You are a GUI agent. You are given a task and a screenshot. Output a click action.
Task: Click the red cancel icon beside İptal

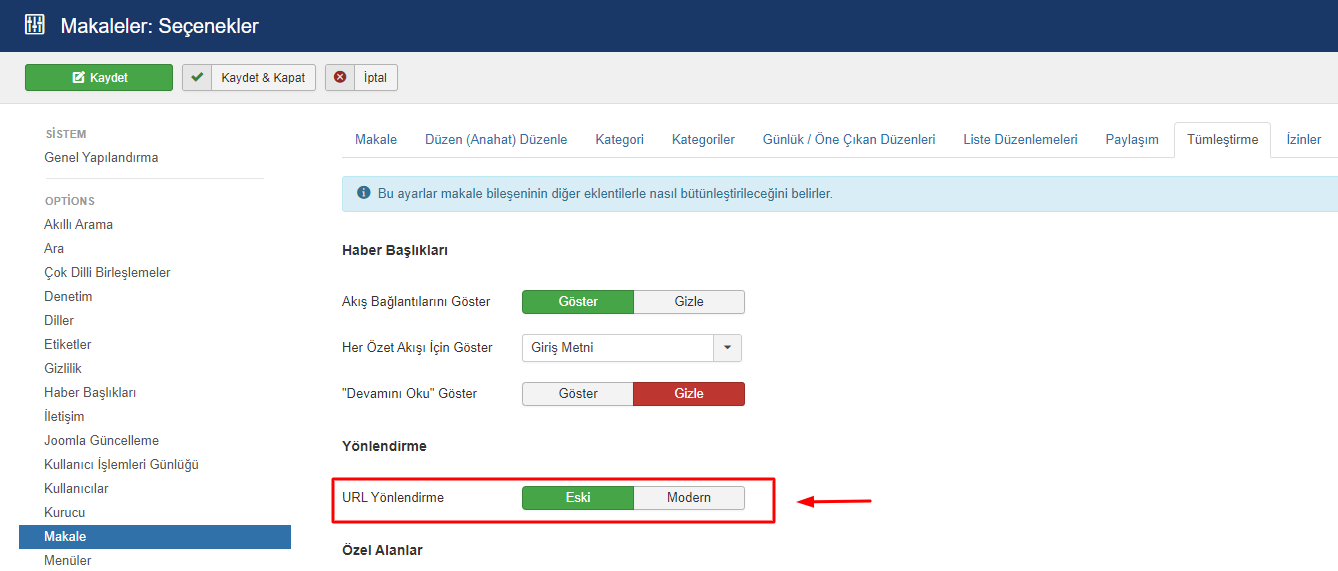click(340, 78)
